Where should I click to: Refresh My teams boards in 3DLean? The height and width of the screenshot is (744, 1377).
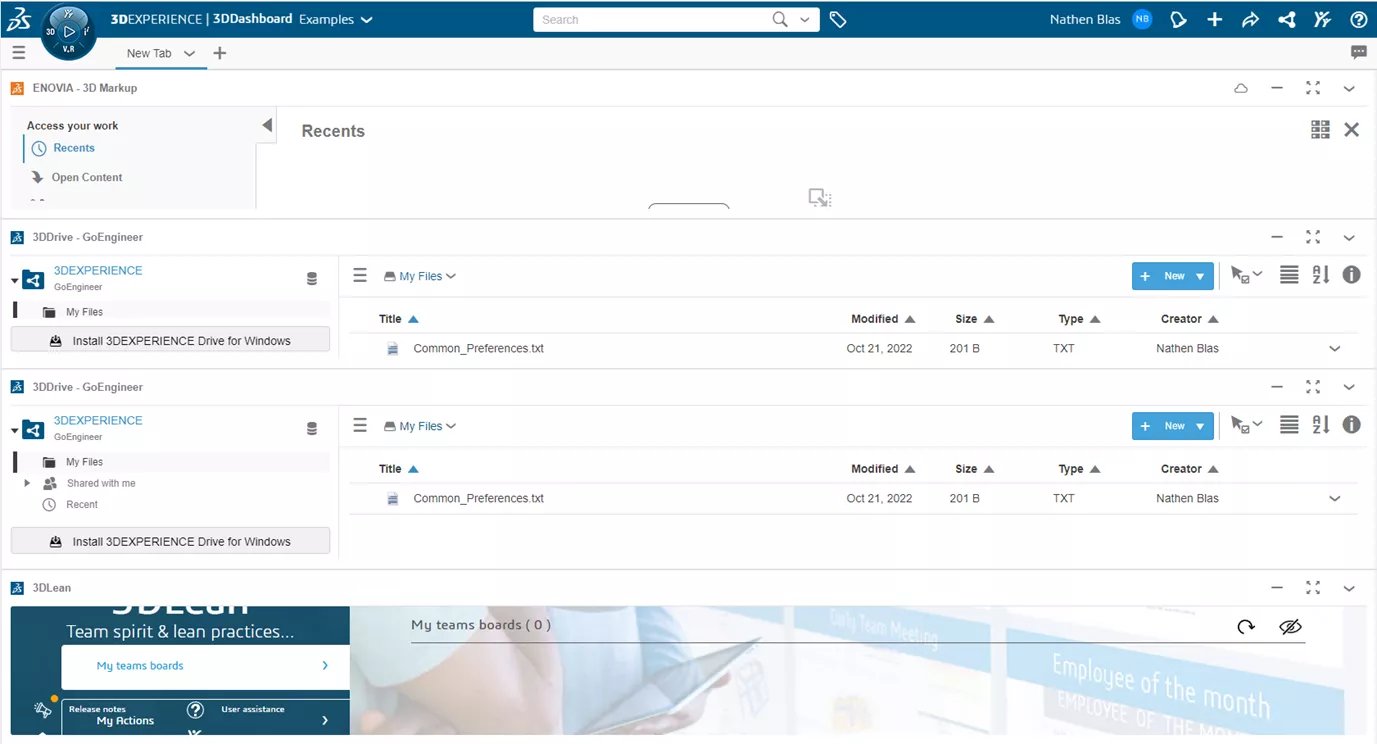coord(1246,627)
